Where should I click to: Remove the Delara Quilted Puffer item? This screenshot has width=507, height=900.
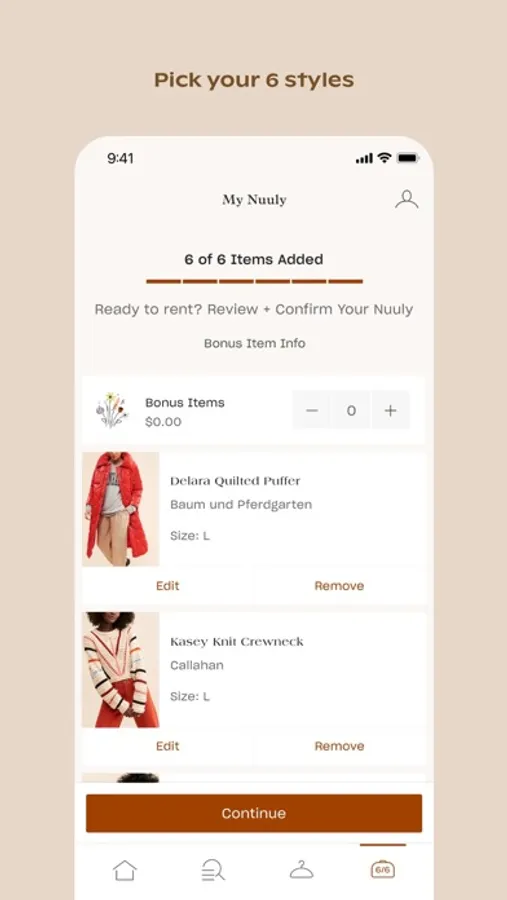[339, 585]
